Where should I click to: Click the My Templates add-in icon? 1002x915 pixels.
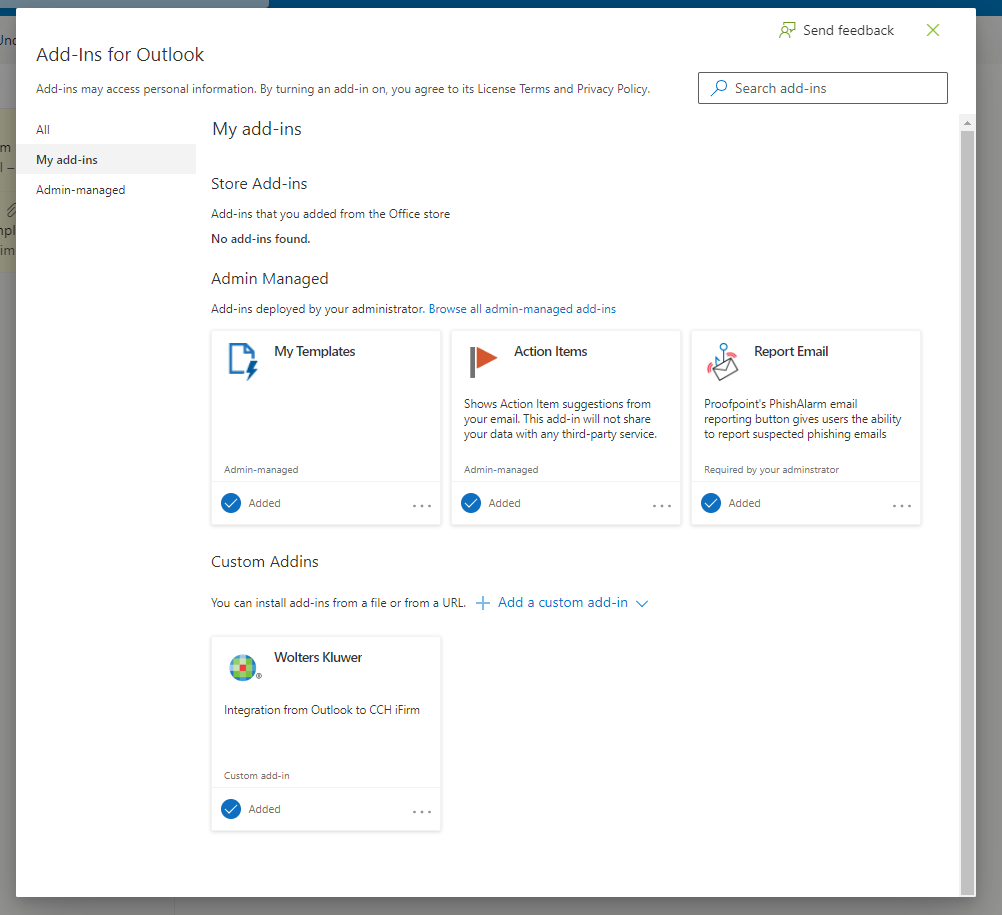pyautogui.click(x=243, y=362)
